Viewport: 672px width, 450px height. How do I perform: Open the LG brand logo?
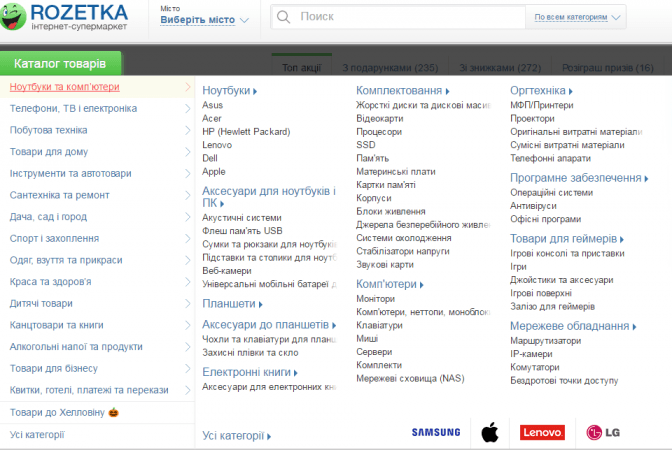coord(603,432)
